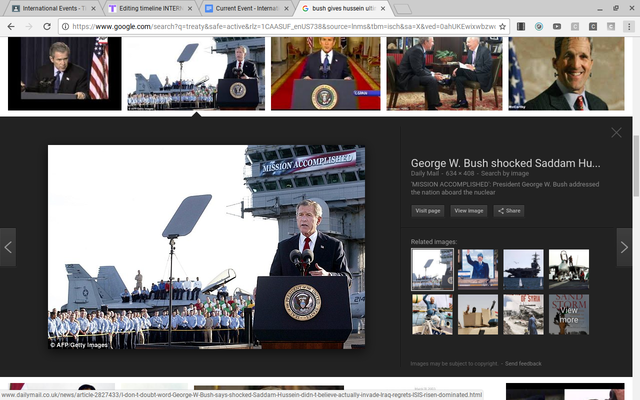The height and width of the screenshot is (400, 640).
Task: Select result thumbnail of Bush on aircraft carrier
Action: point(196,73)
